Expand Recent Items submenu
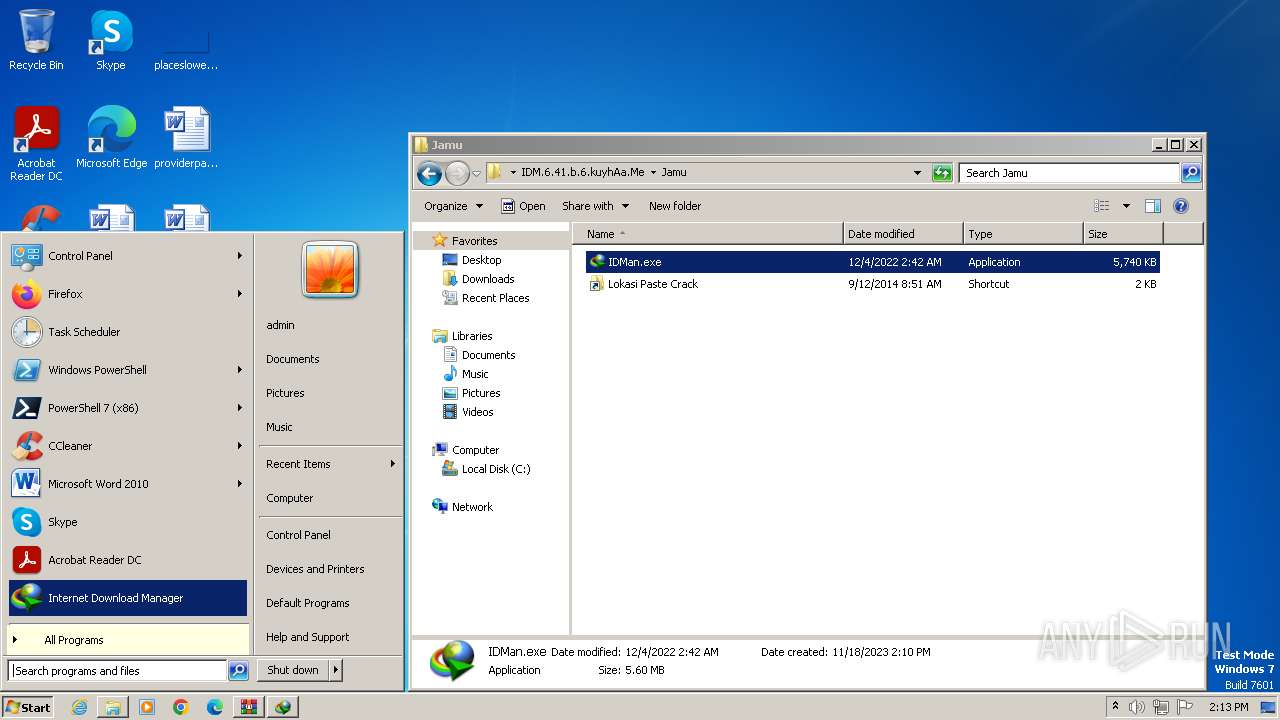Viewport: 1280px width, 720px height. [x=330, y=464]
